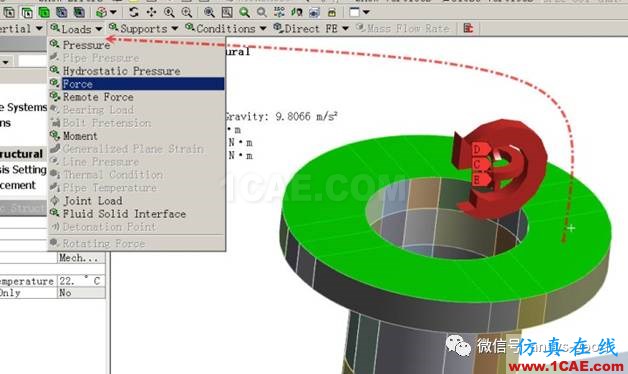Set the ISO isometric view
The image size is (628, 374).
click(280, 12)
